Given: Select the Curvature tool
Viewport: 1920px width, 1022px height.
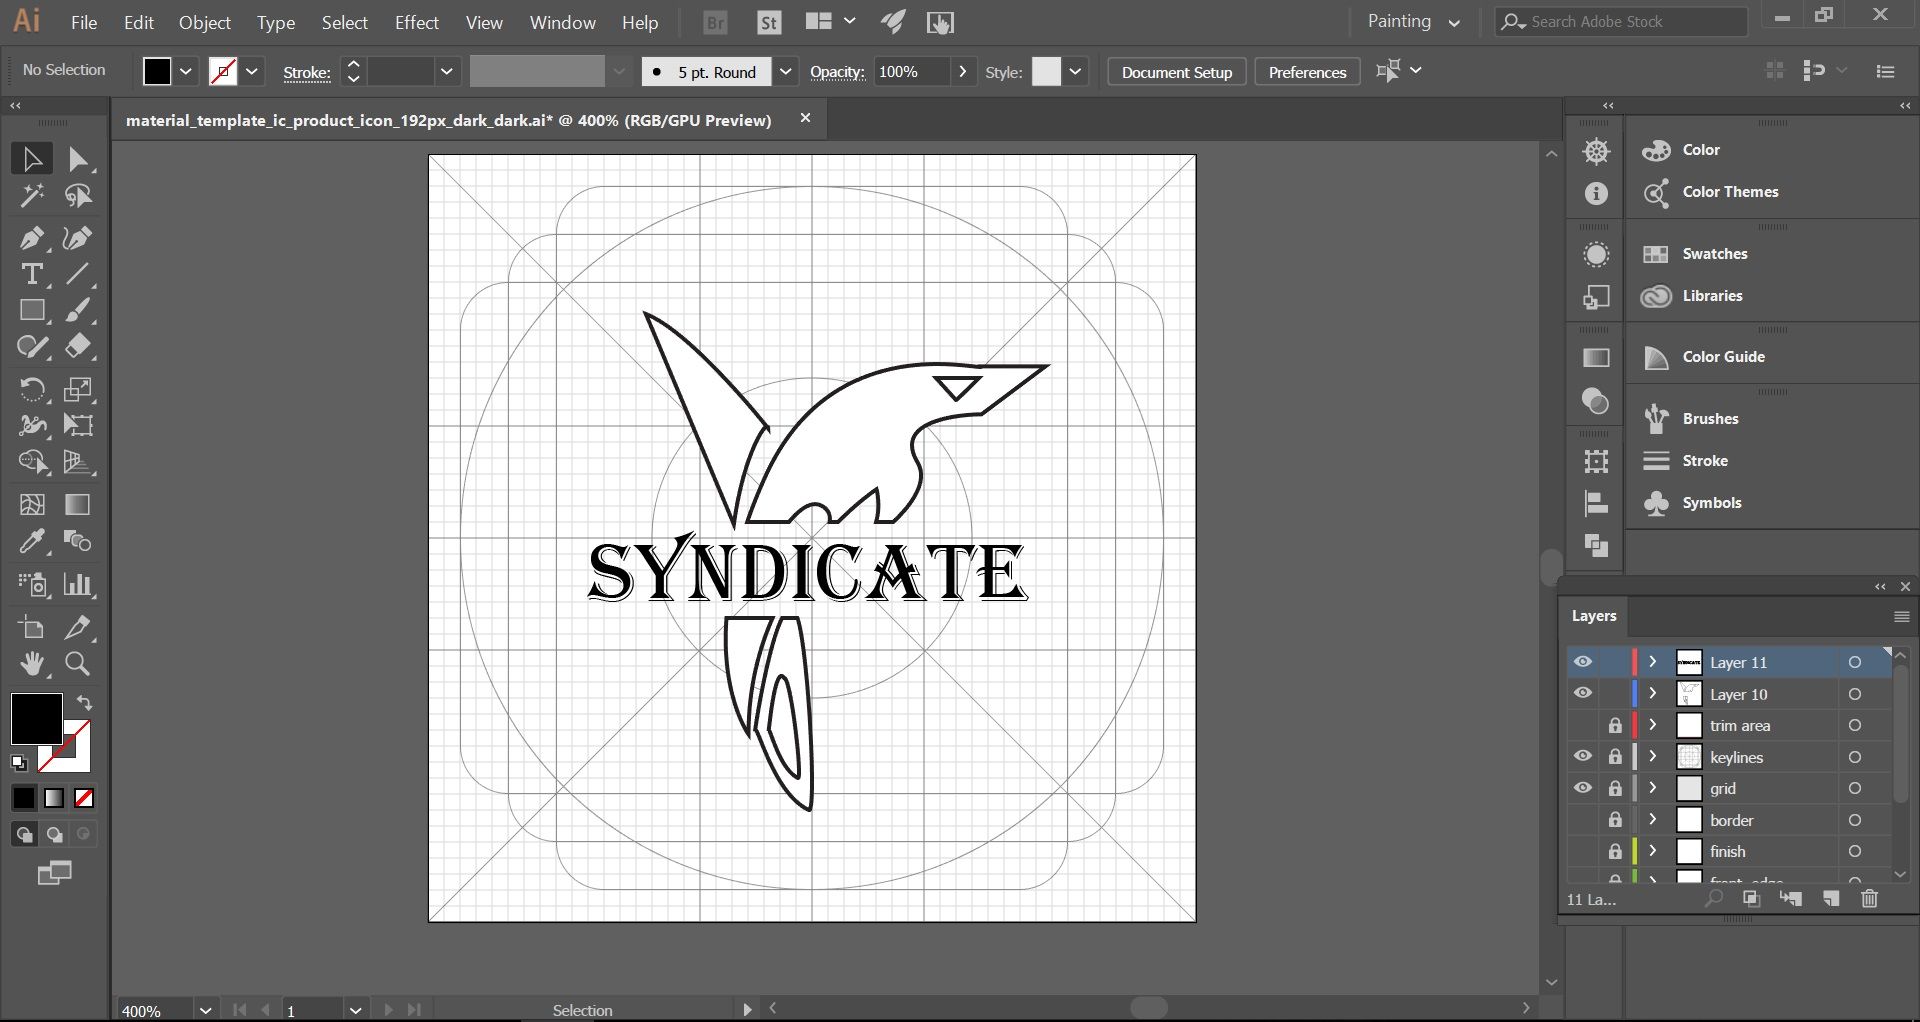Looking at the screenshot, I should [78, 238].
